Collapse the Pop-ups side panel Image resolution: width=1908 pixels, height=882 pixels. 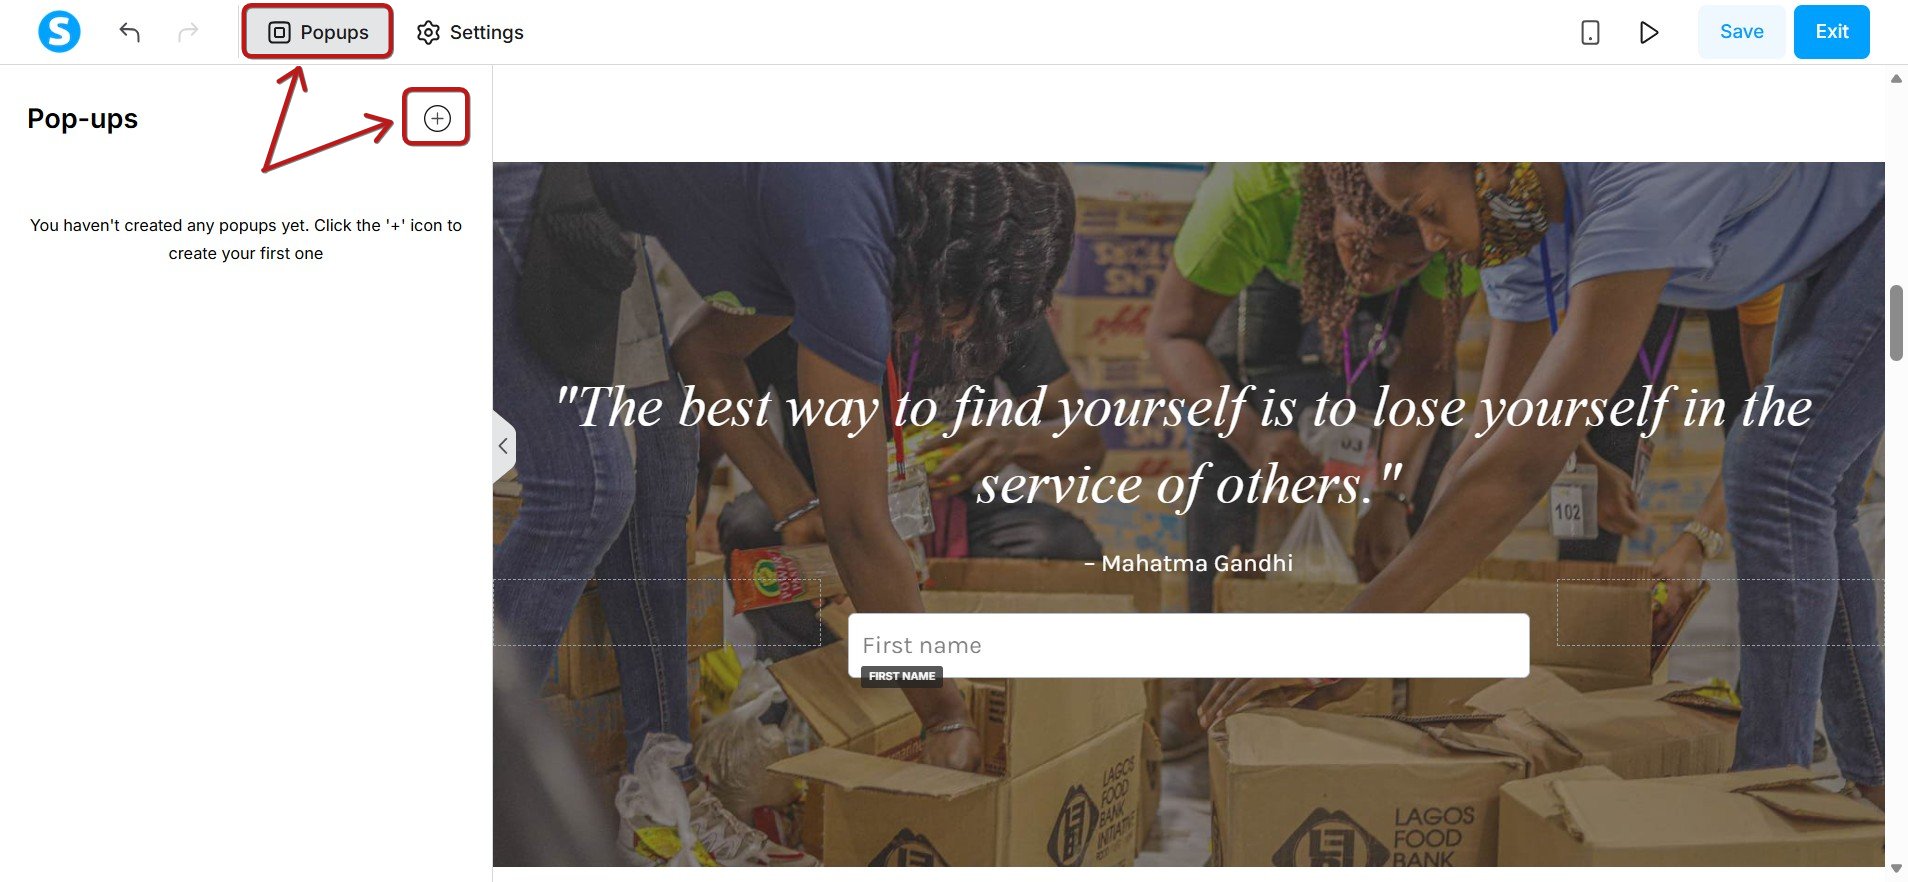tap(504, 446)
